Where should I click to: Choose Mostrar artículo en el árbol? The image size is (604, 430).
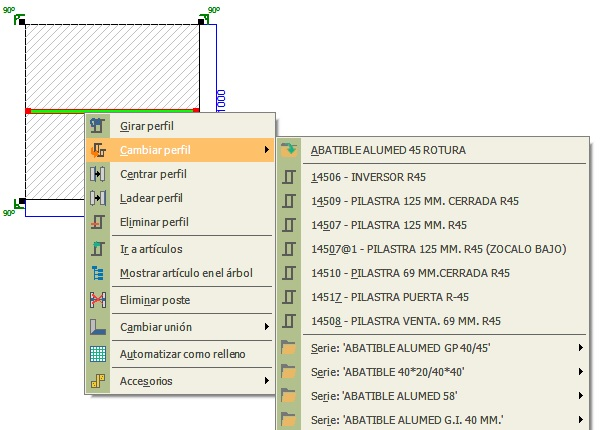(180, 273)
